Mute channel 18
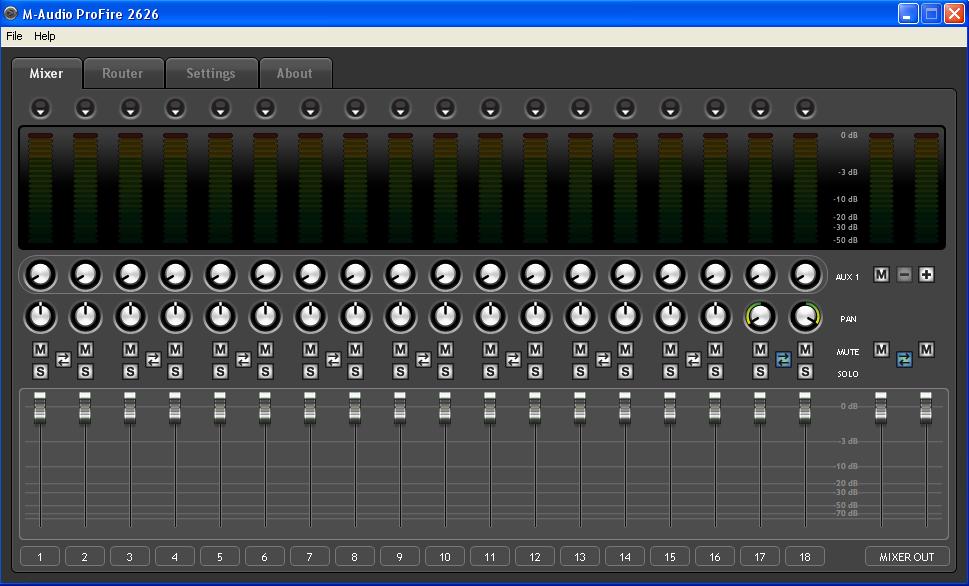 tap(805, 350)
